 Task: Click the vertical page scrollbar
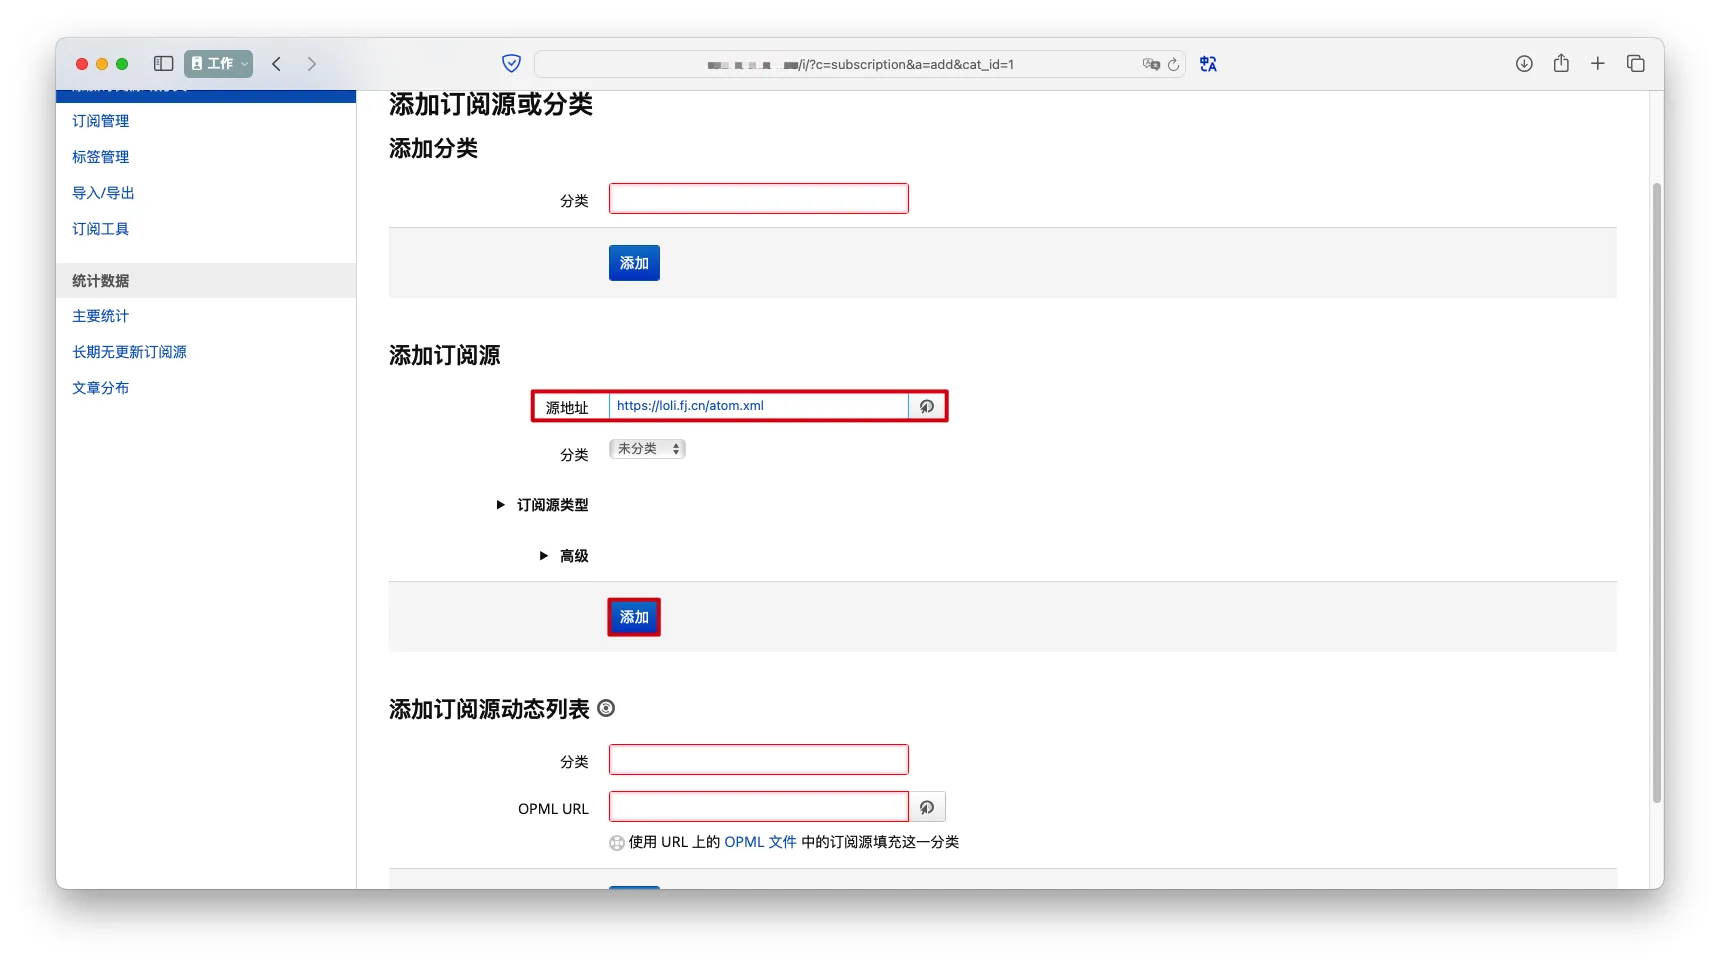tap(1657, 490)
